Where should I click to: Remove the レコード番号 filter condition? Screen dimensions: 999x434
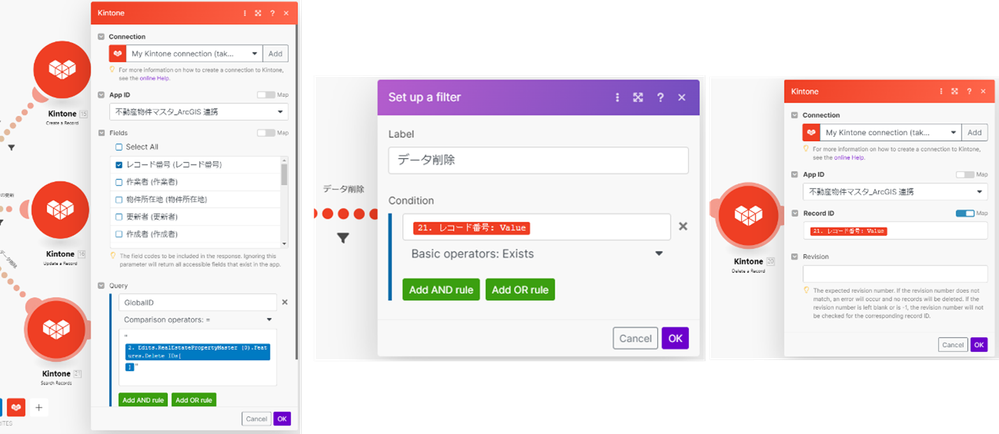pyautogui.click(x=682, y=226)
